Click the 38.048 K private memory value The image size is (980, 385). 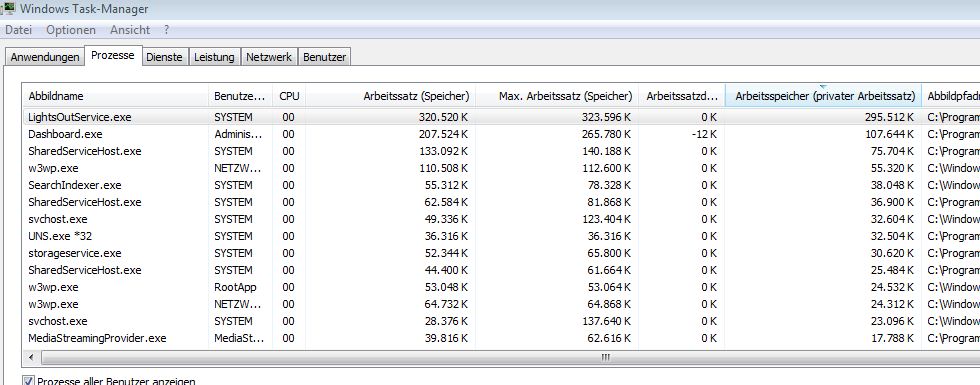tap(891, 185)
